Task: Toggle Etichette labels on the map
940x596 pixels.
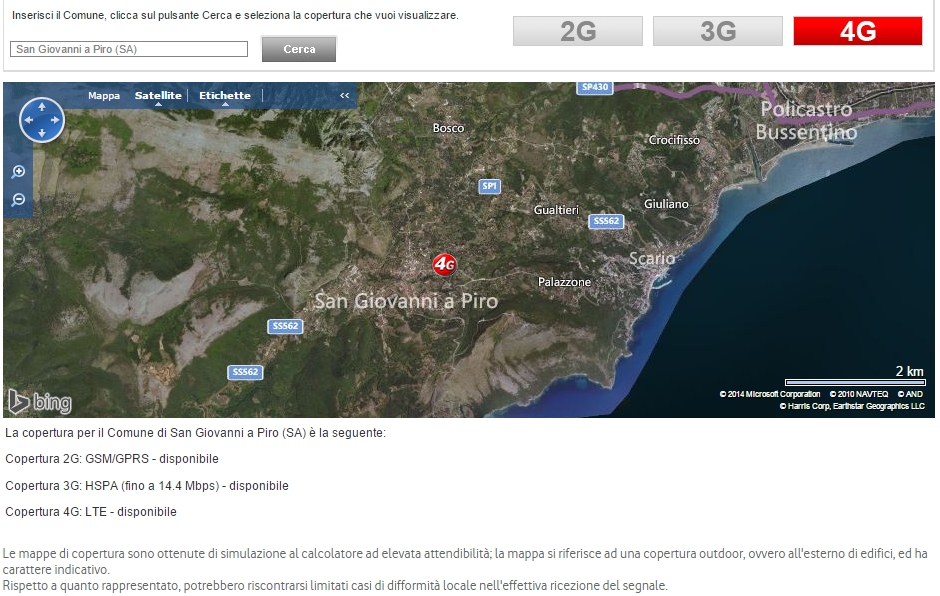Action: pos(225,96)
